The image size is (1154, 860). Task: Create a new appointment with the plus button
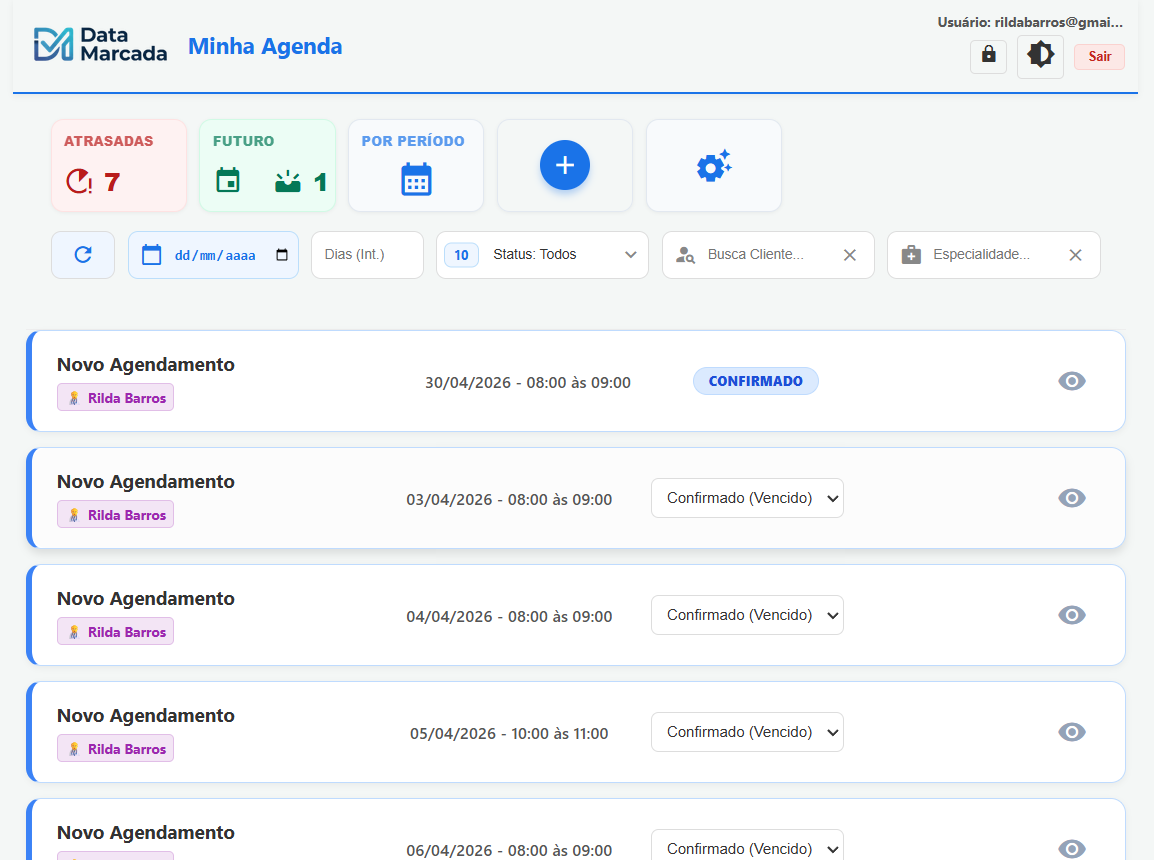(x=564, y=165)
